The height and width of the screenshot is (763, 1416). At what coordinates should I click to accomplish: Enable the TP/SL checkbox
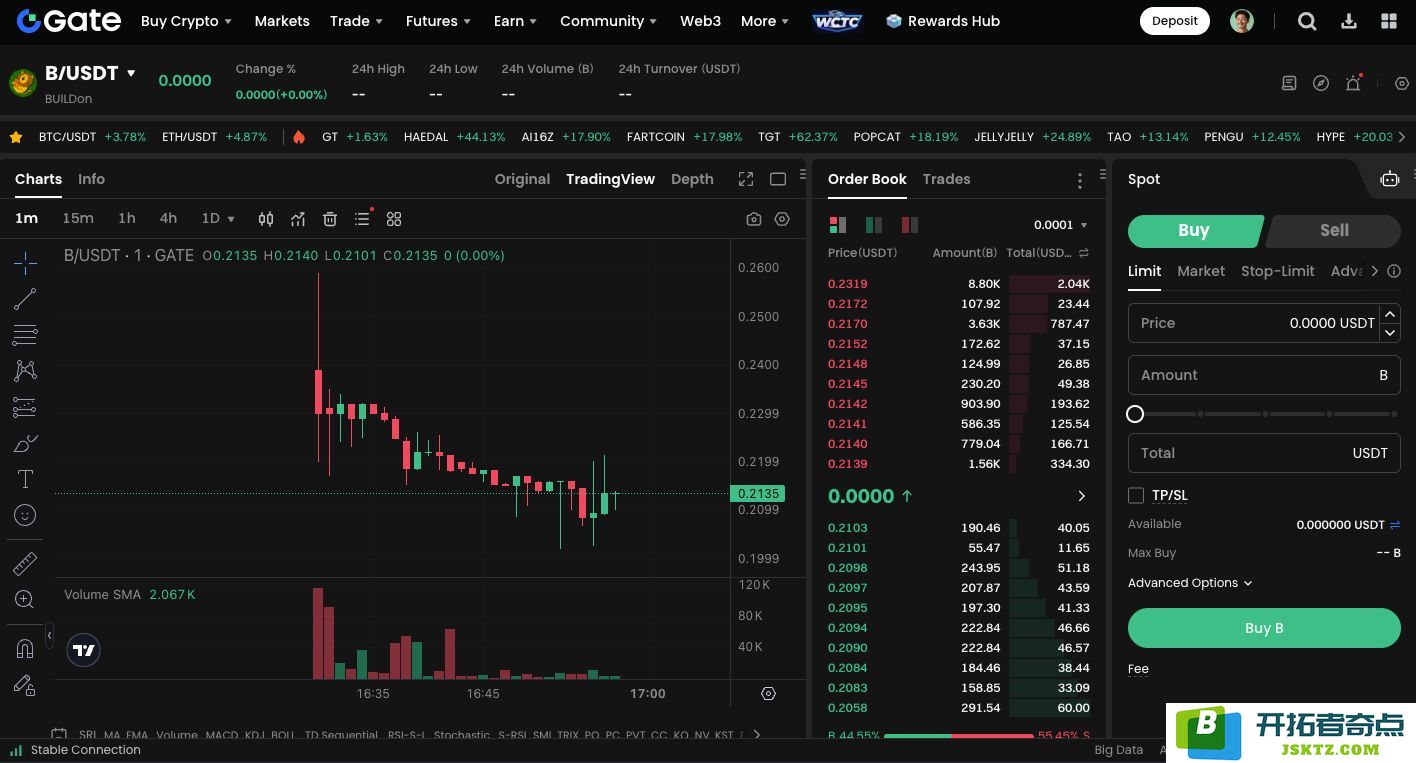[x=1136, y=495]
